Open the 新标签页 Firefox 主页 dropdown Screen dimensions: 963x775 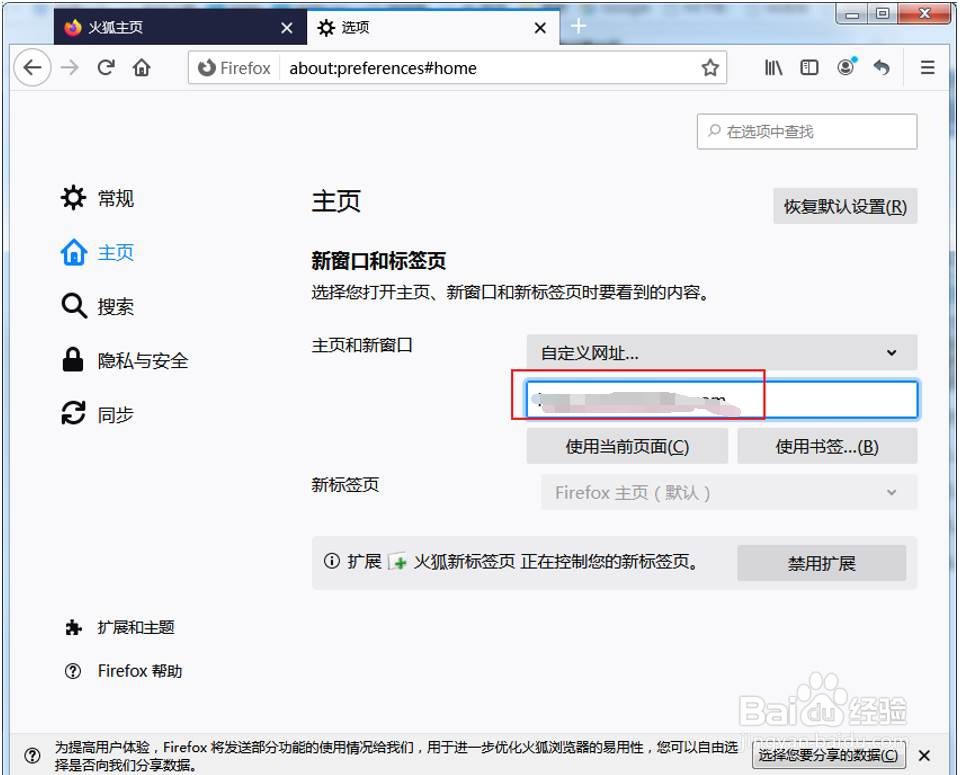point(729,493)
